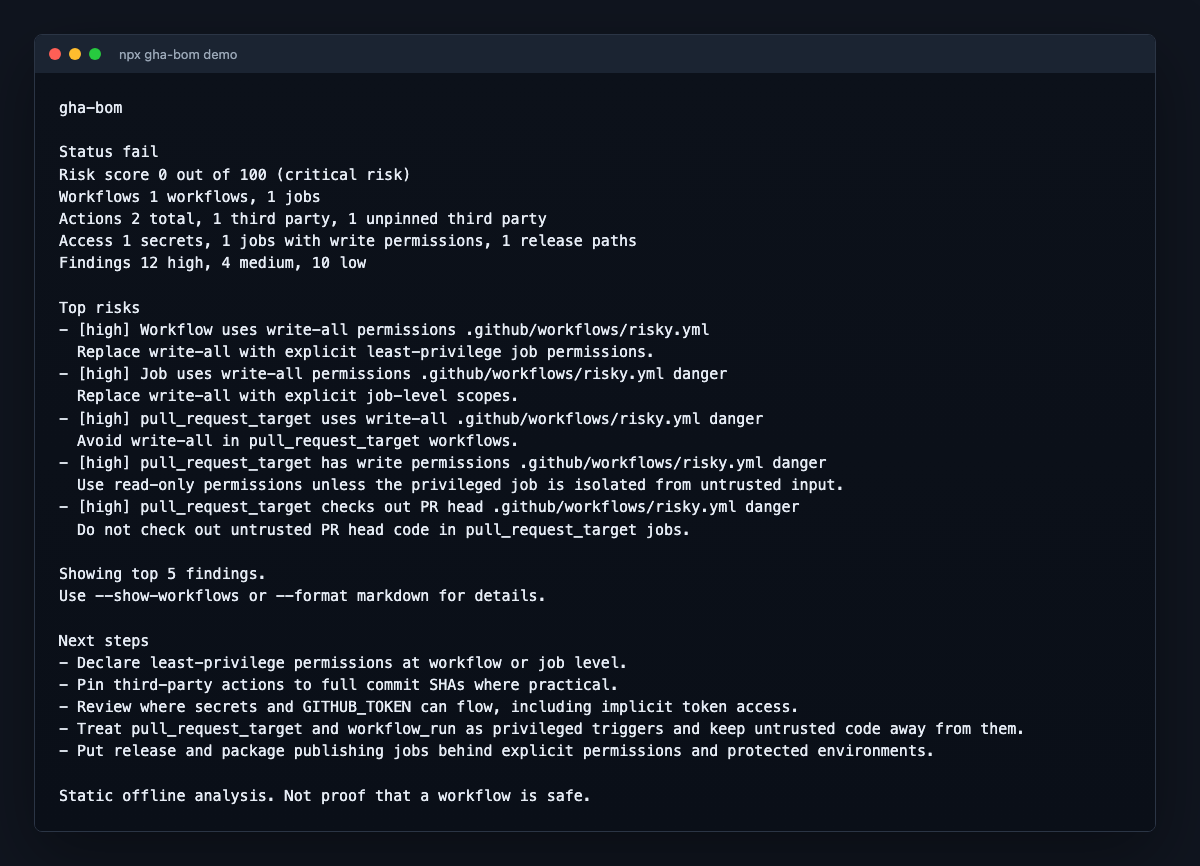The image size is (1200, 866).
Task: Click 'Use read-only permissions unless' advice line
Action: [x=460, y=484]
